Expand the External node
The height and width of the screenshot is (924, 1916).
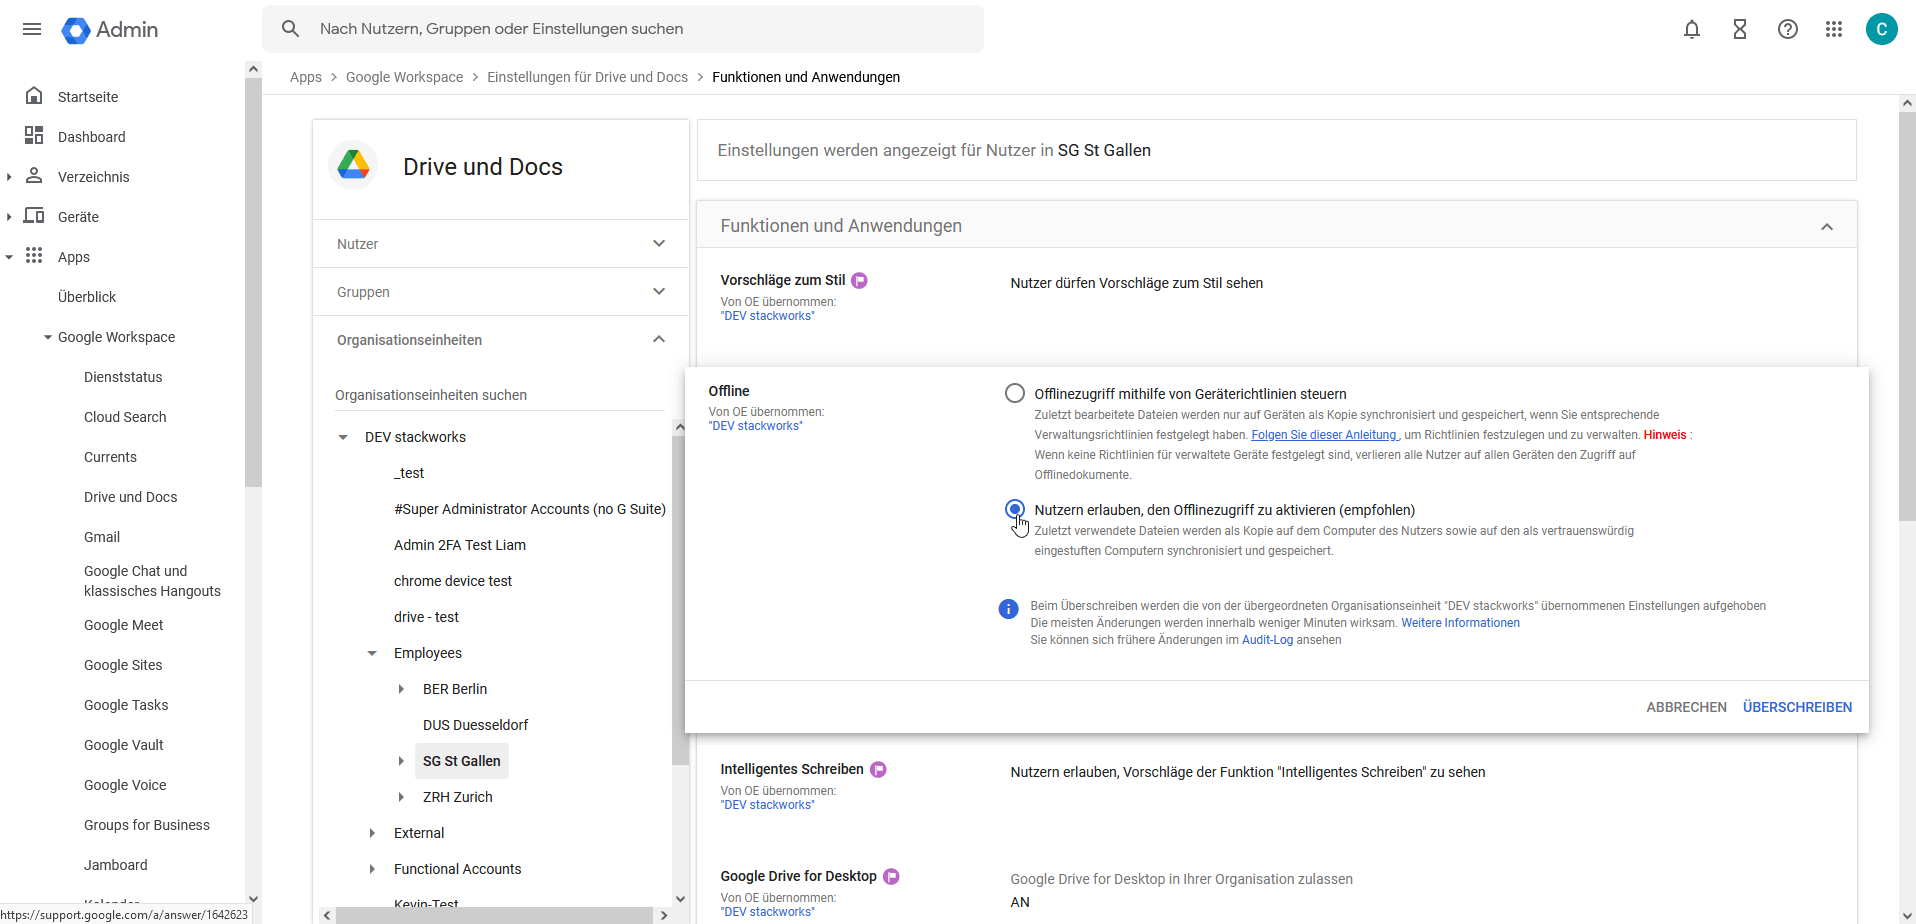(x=372, y=833)
